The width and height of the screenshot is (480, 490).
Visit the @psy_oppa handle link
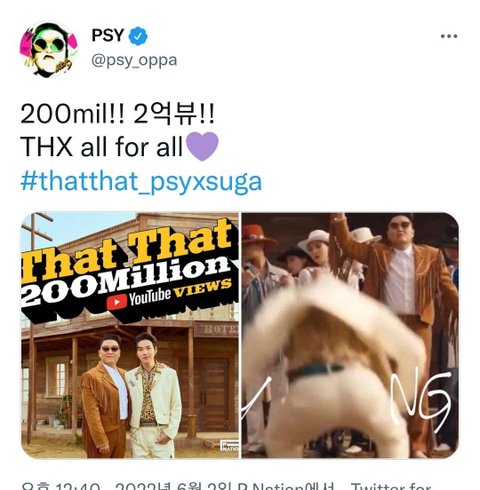pos(134,61)
